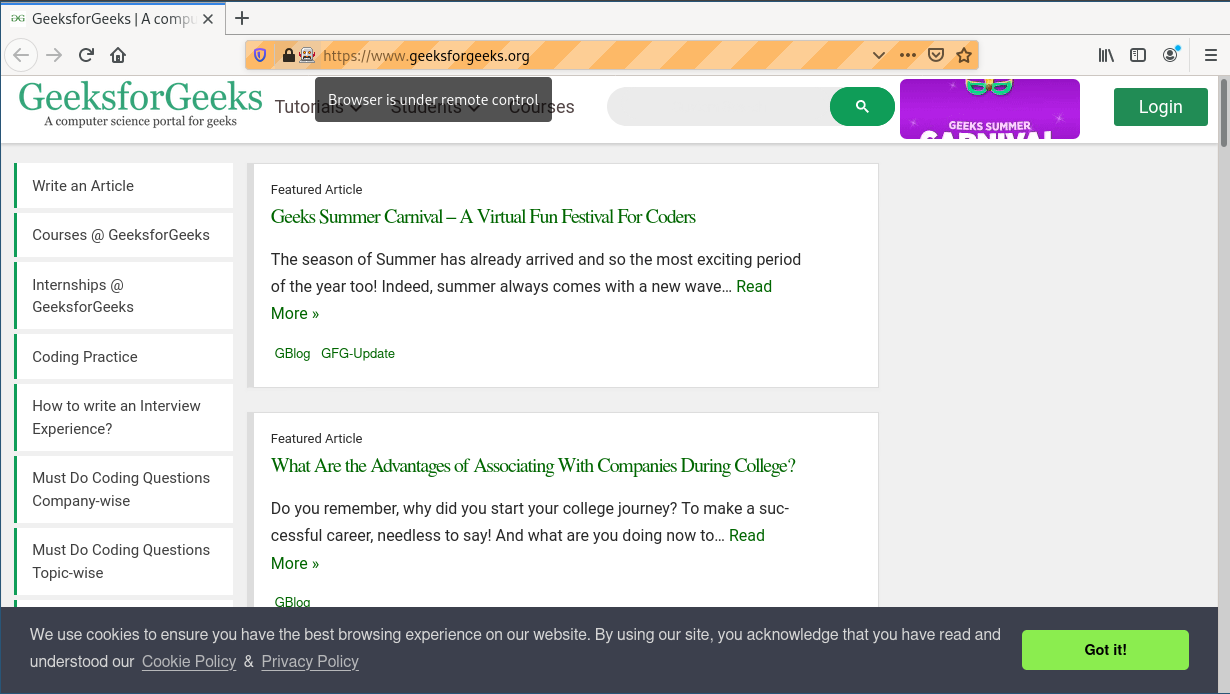1230x694 pixels.
Task: Open Coding Practice sidebar item
Action: click(x=124, y=357)
